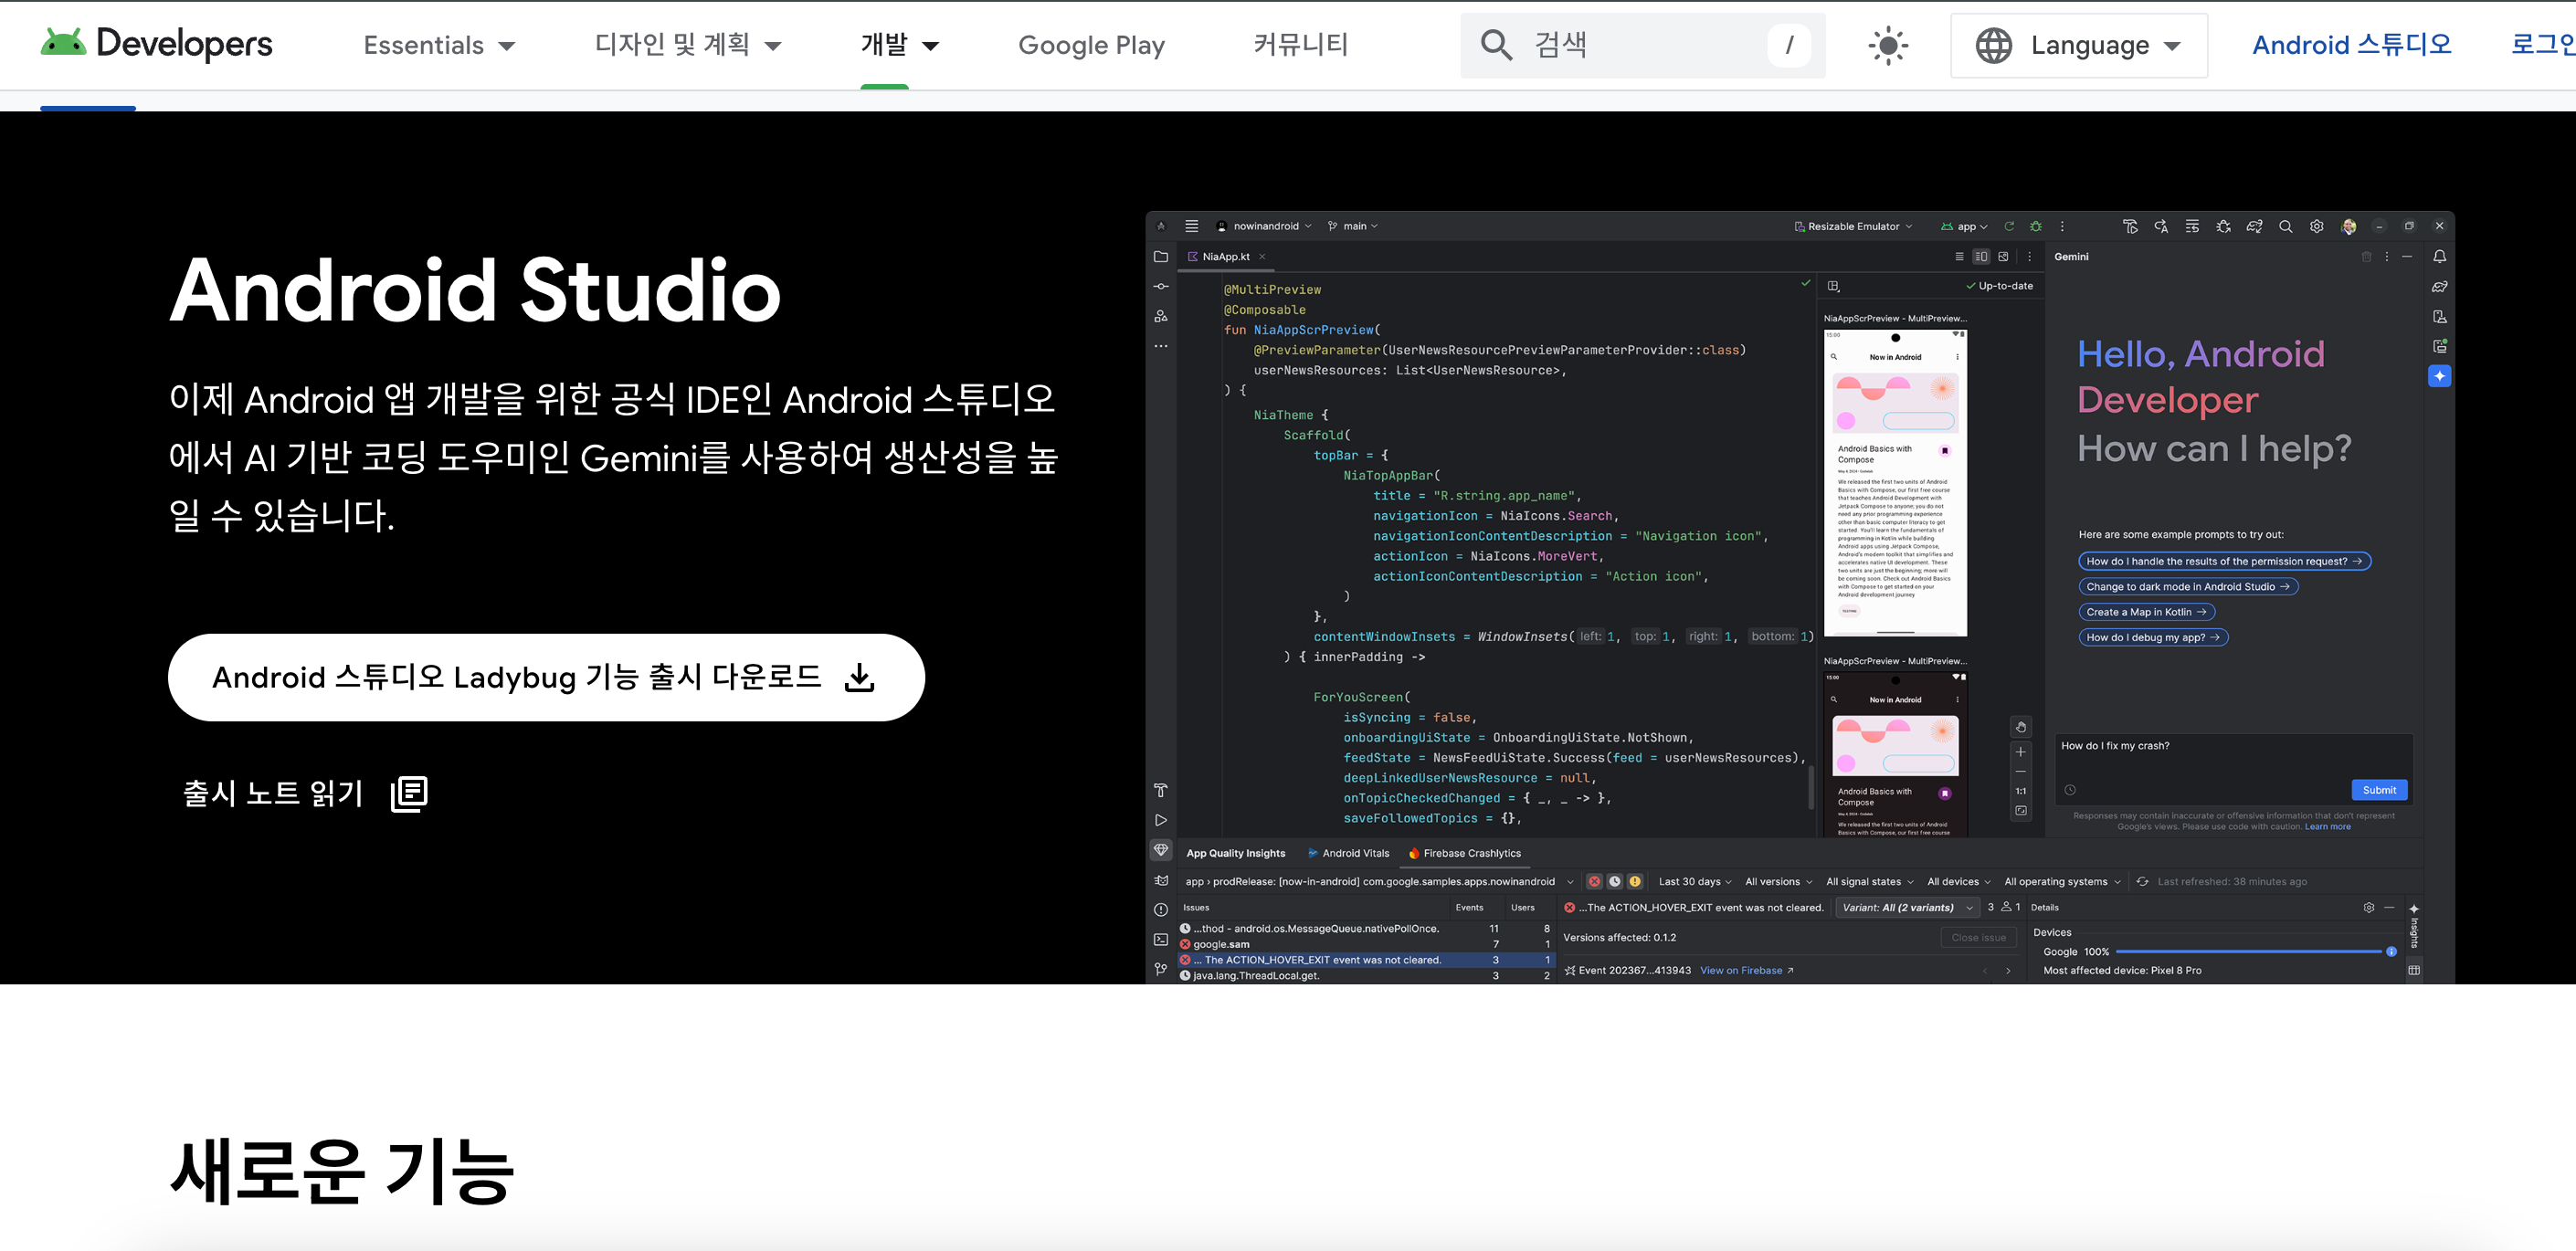
Task: Open the Problems exclamation icon
Action: pos(1161,910)
